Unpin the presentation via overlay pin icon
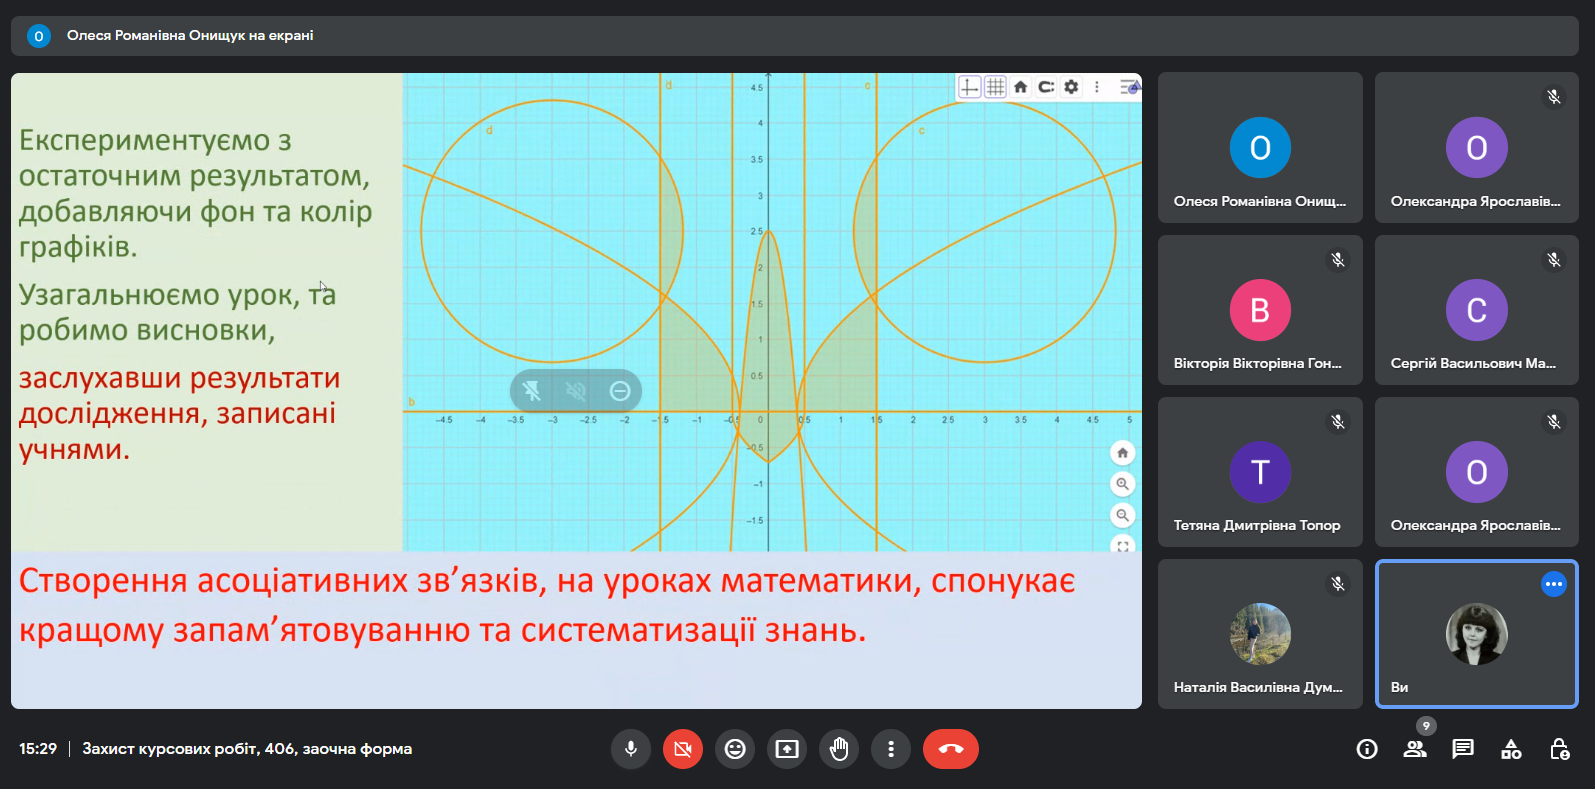1595x789 pixels. [532, 391]
